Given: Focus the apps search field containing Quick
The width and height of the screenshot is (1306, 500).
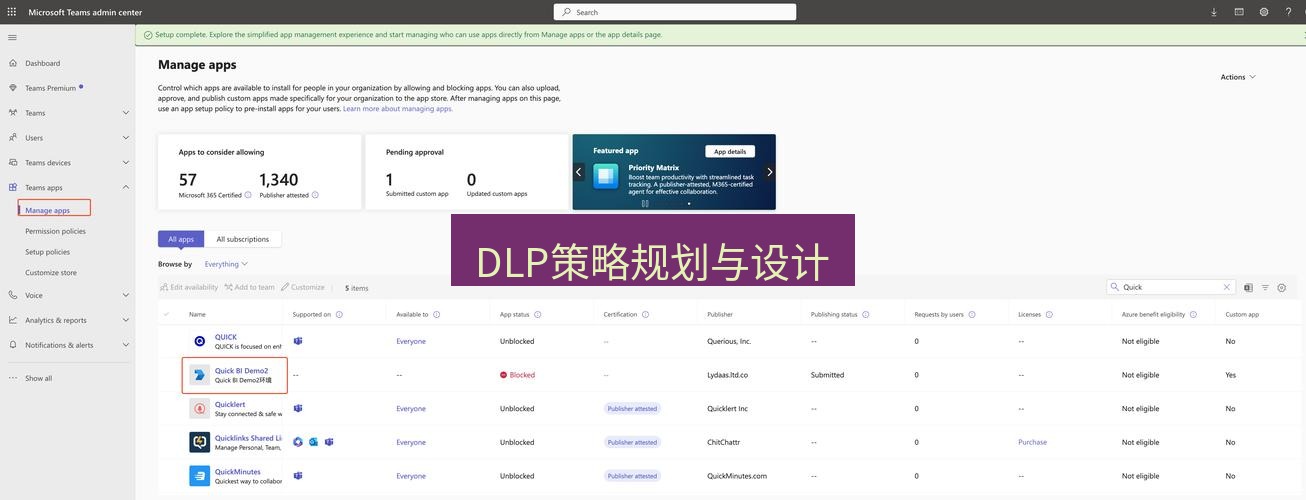Looking at the screenshot, I should [1171, 287].
